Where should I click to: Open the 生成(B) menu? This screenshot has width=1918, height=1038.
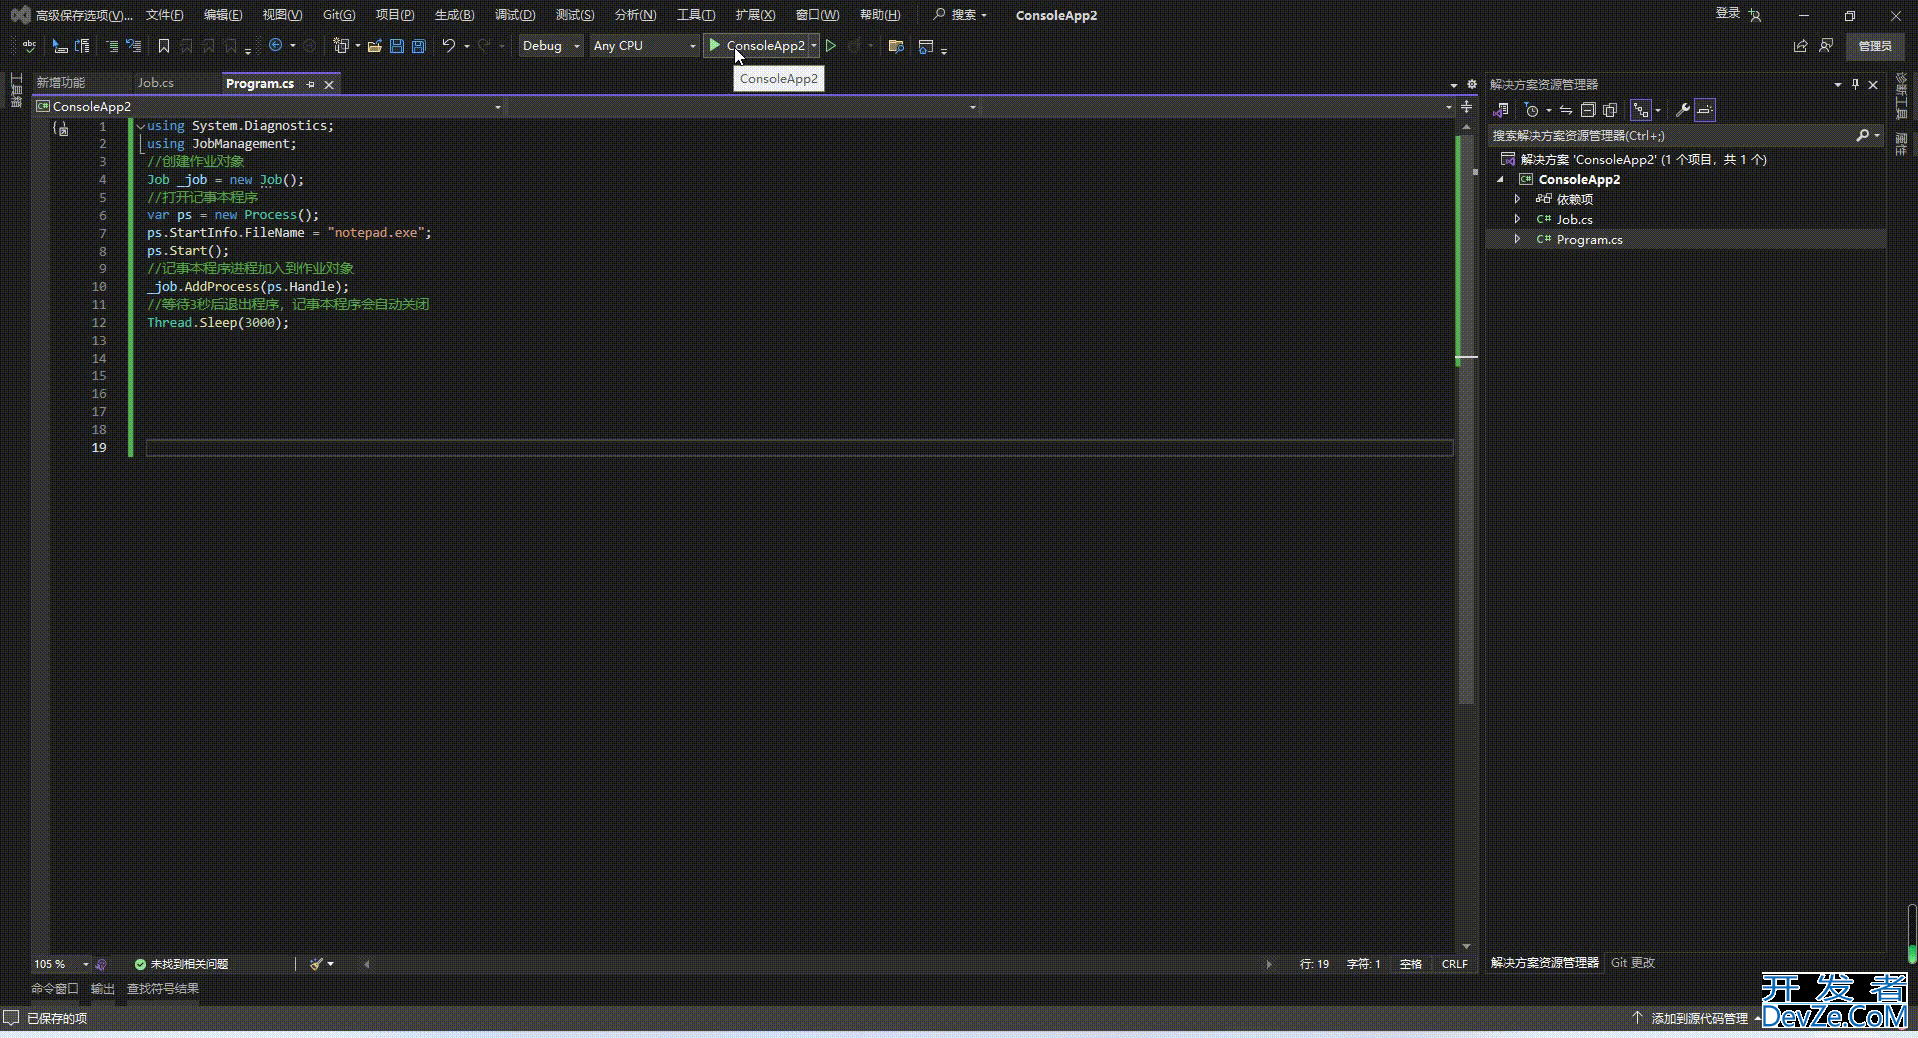coord(455,15)
